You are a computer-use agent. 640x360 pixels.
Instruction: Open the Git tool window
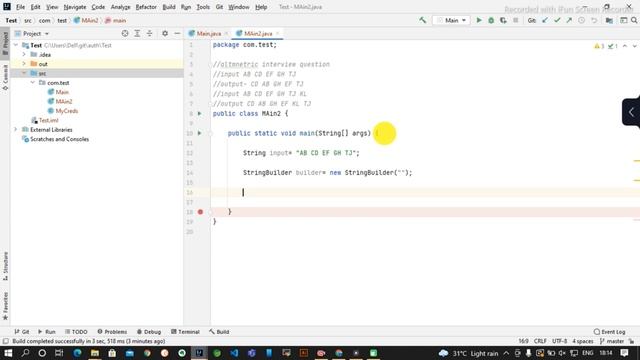(21, 332)
